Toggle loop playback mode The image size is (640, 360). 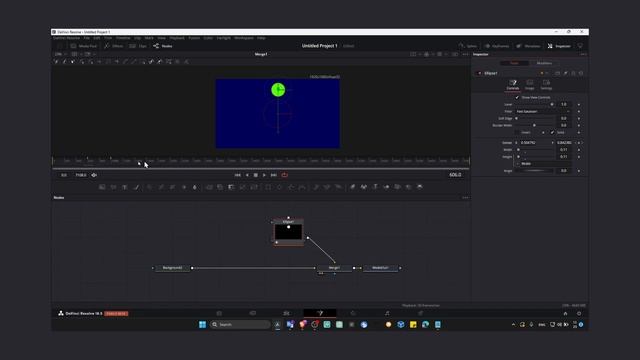click(284, 175)
